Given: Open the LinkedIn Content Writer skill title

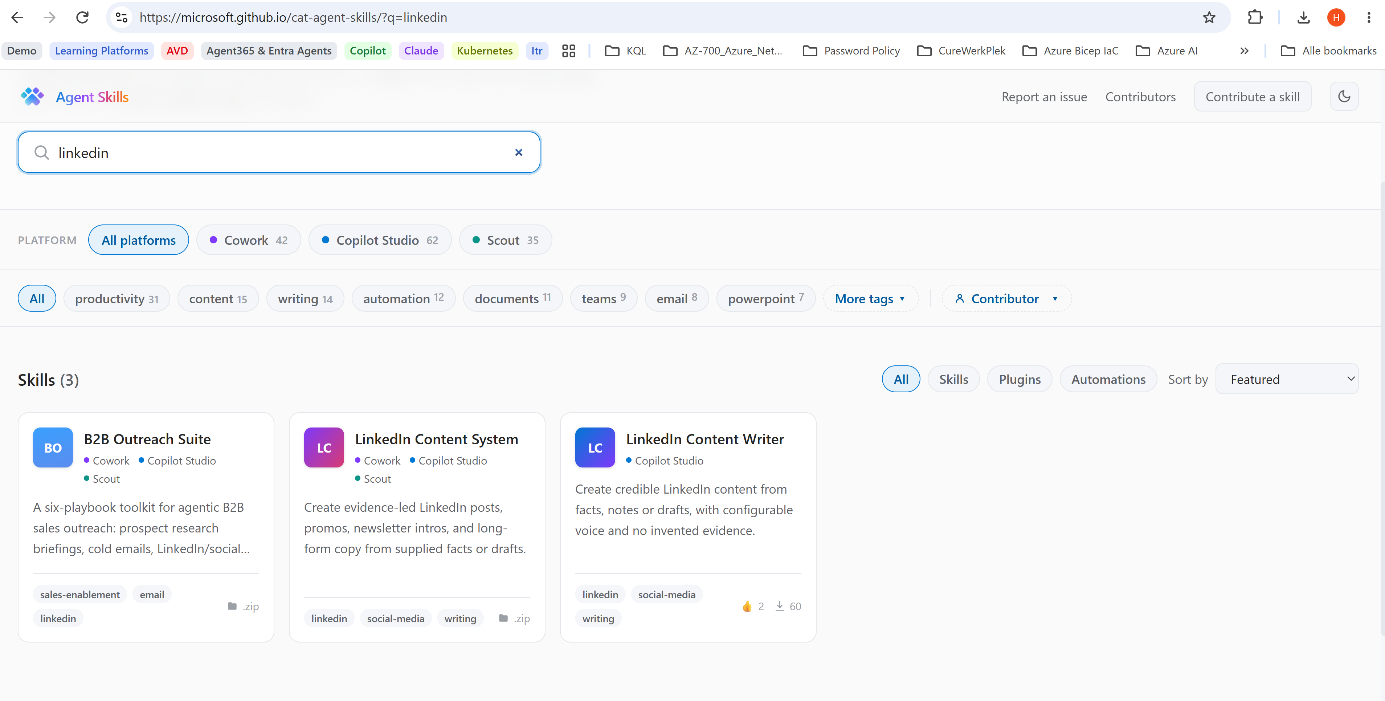Looking at the screenshot, I should [705, 439].
